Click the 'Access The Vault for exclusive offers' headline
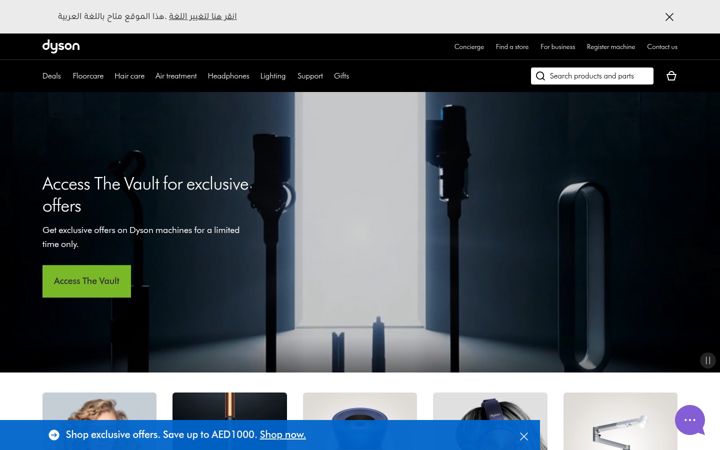Image resolution: width=720 pixels, height=450 pixels. pyautogui.click(x=146, y=195)
